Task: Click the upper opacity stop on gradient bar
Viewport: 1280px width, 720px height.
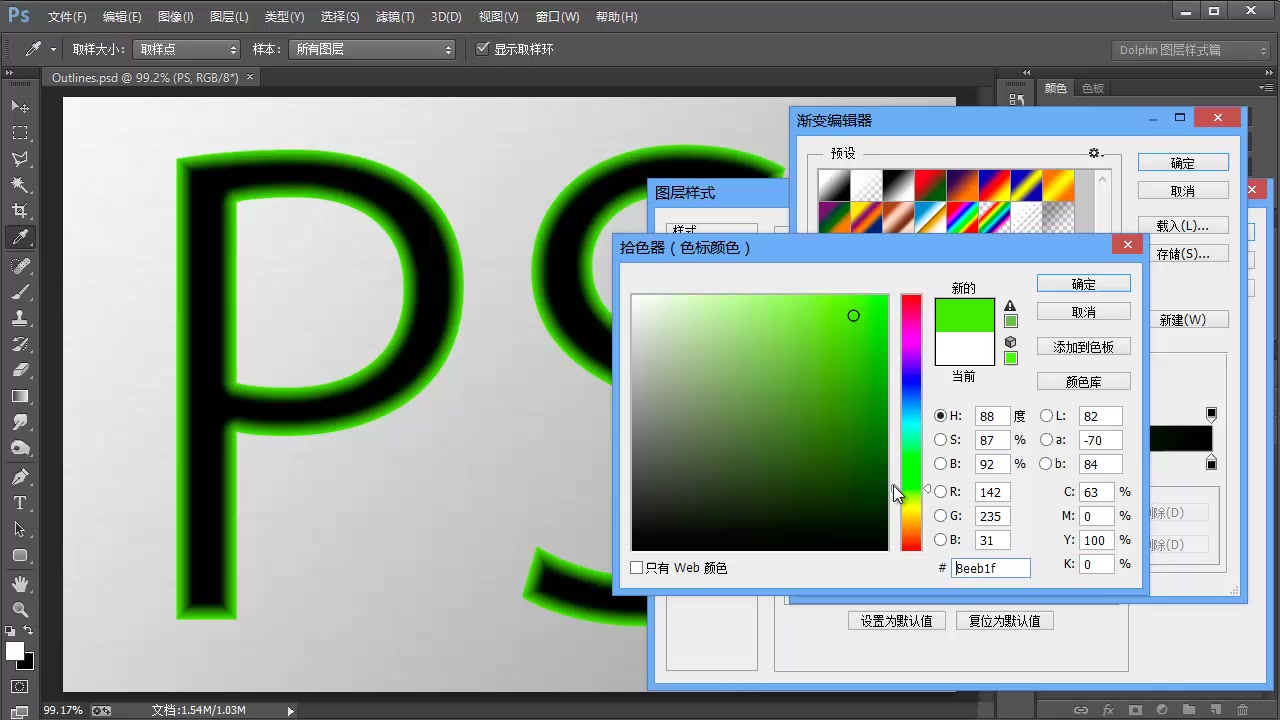Action: pos(1212,414)
